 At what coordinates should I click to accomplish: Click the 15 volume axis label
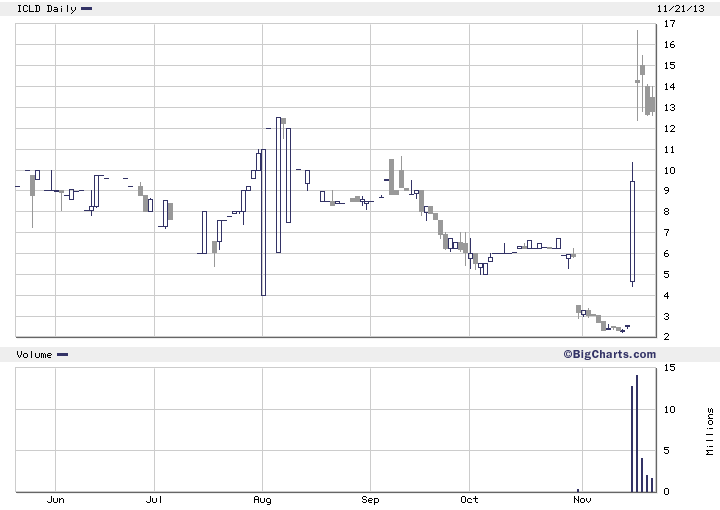(669, 368)
